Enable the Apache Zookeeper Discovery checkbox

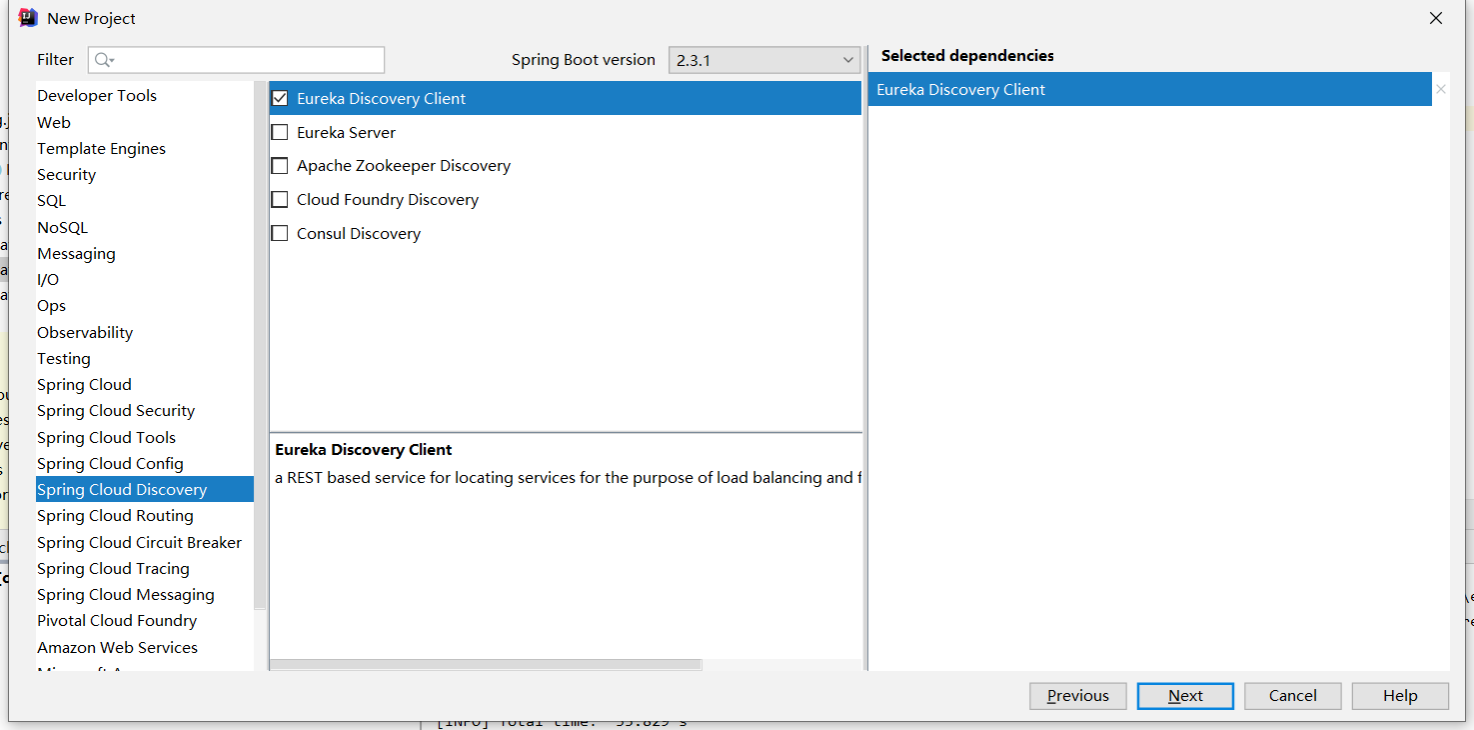pyautogui.click(x=280, y=166)
